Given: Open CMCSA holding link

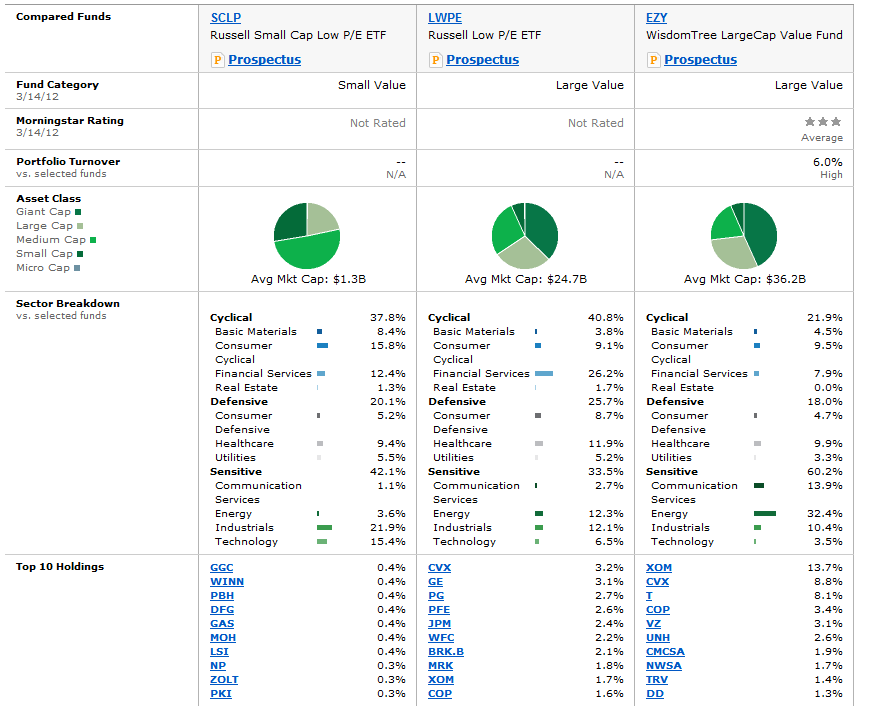Looking at the screenshot, I should pos(665,651).
